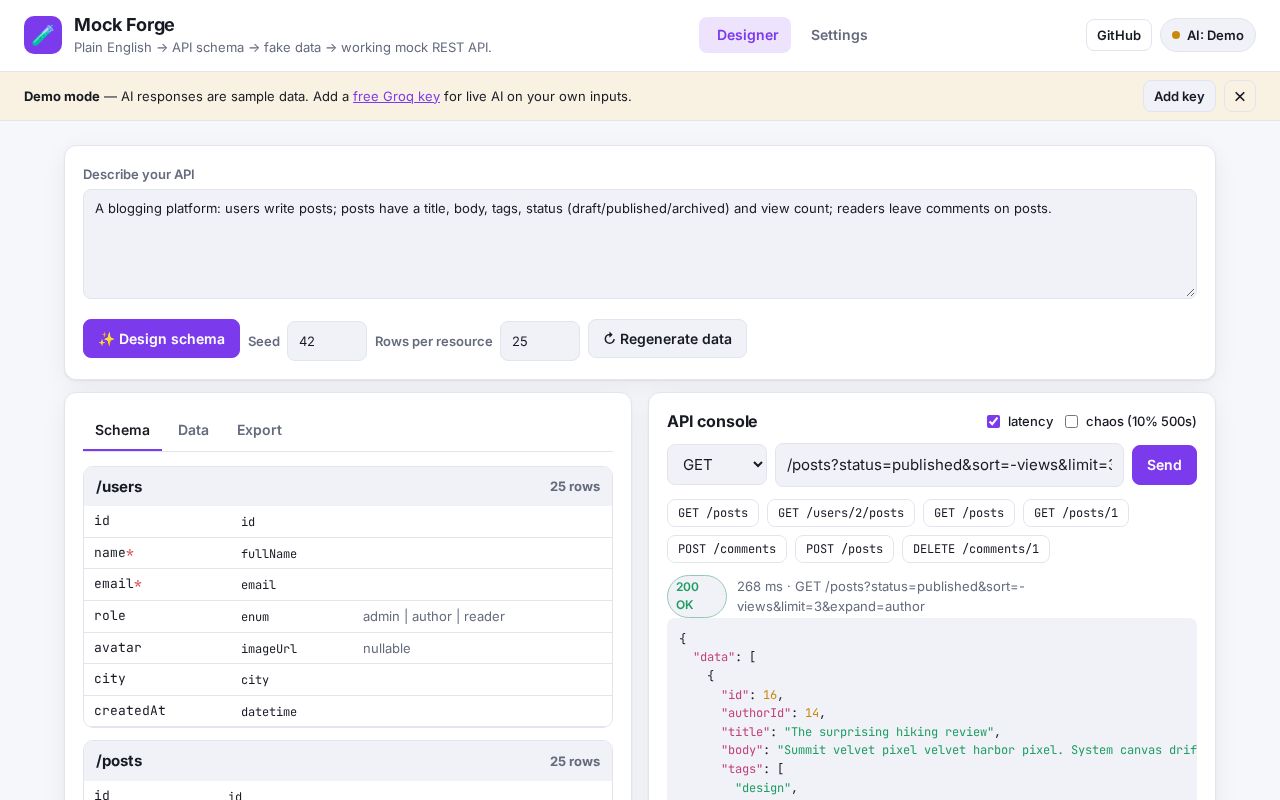Select the Schema tab

coord(122,430)
